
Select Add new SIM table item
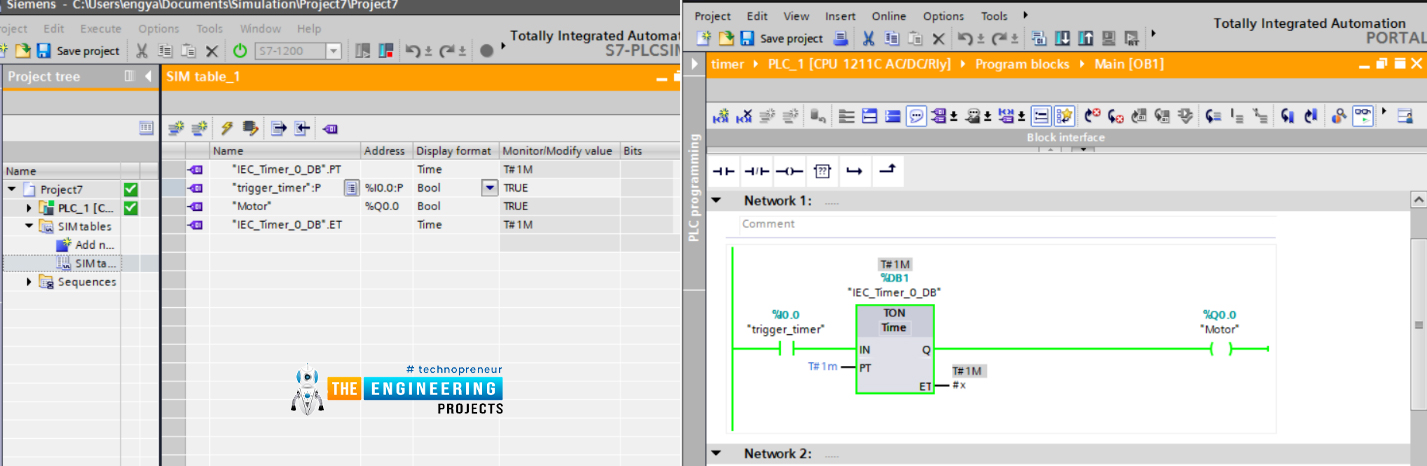[x=86, y=245]
